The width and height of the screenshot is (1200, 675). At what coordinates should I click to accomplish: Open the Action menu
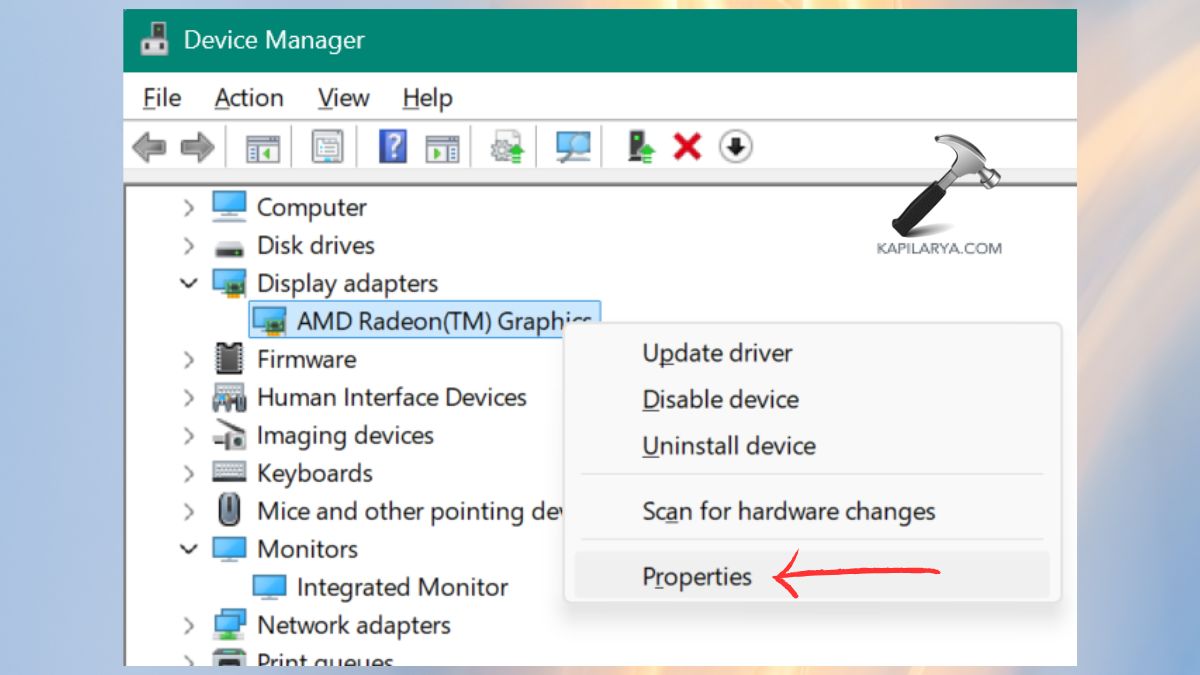249,97
